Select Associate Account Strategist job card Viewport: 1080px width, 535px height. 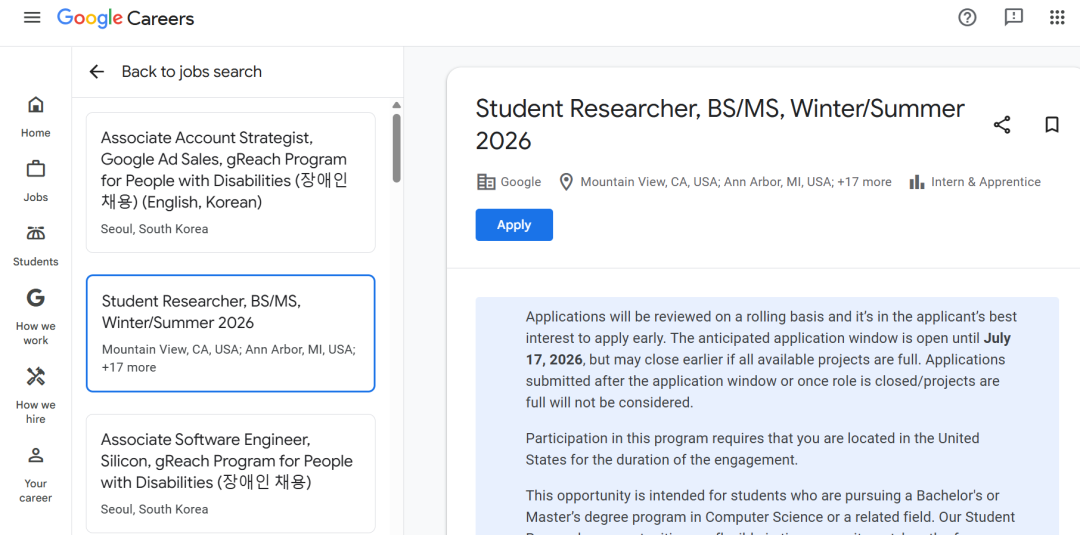230,182
